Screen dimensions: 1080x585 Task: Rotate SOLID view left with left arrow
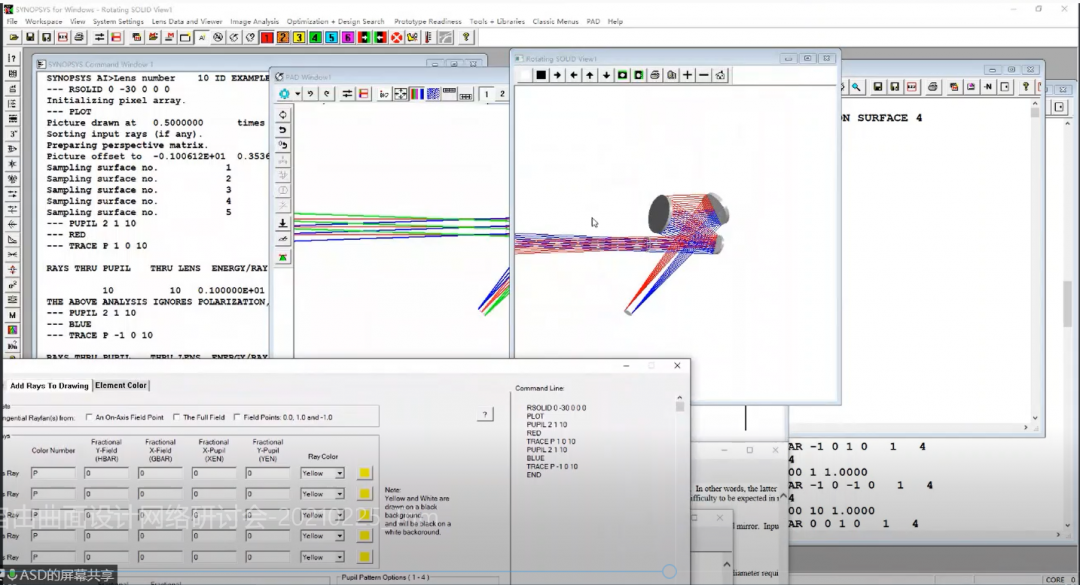(574, 75)
